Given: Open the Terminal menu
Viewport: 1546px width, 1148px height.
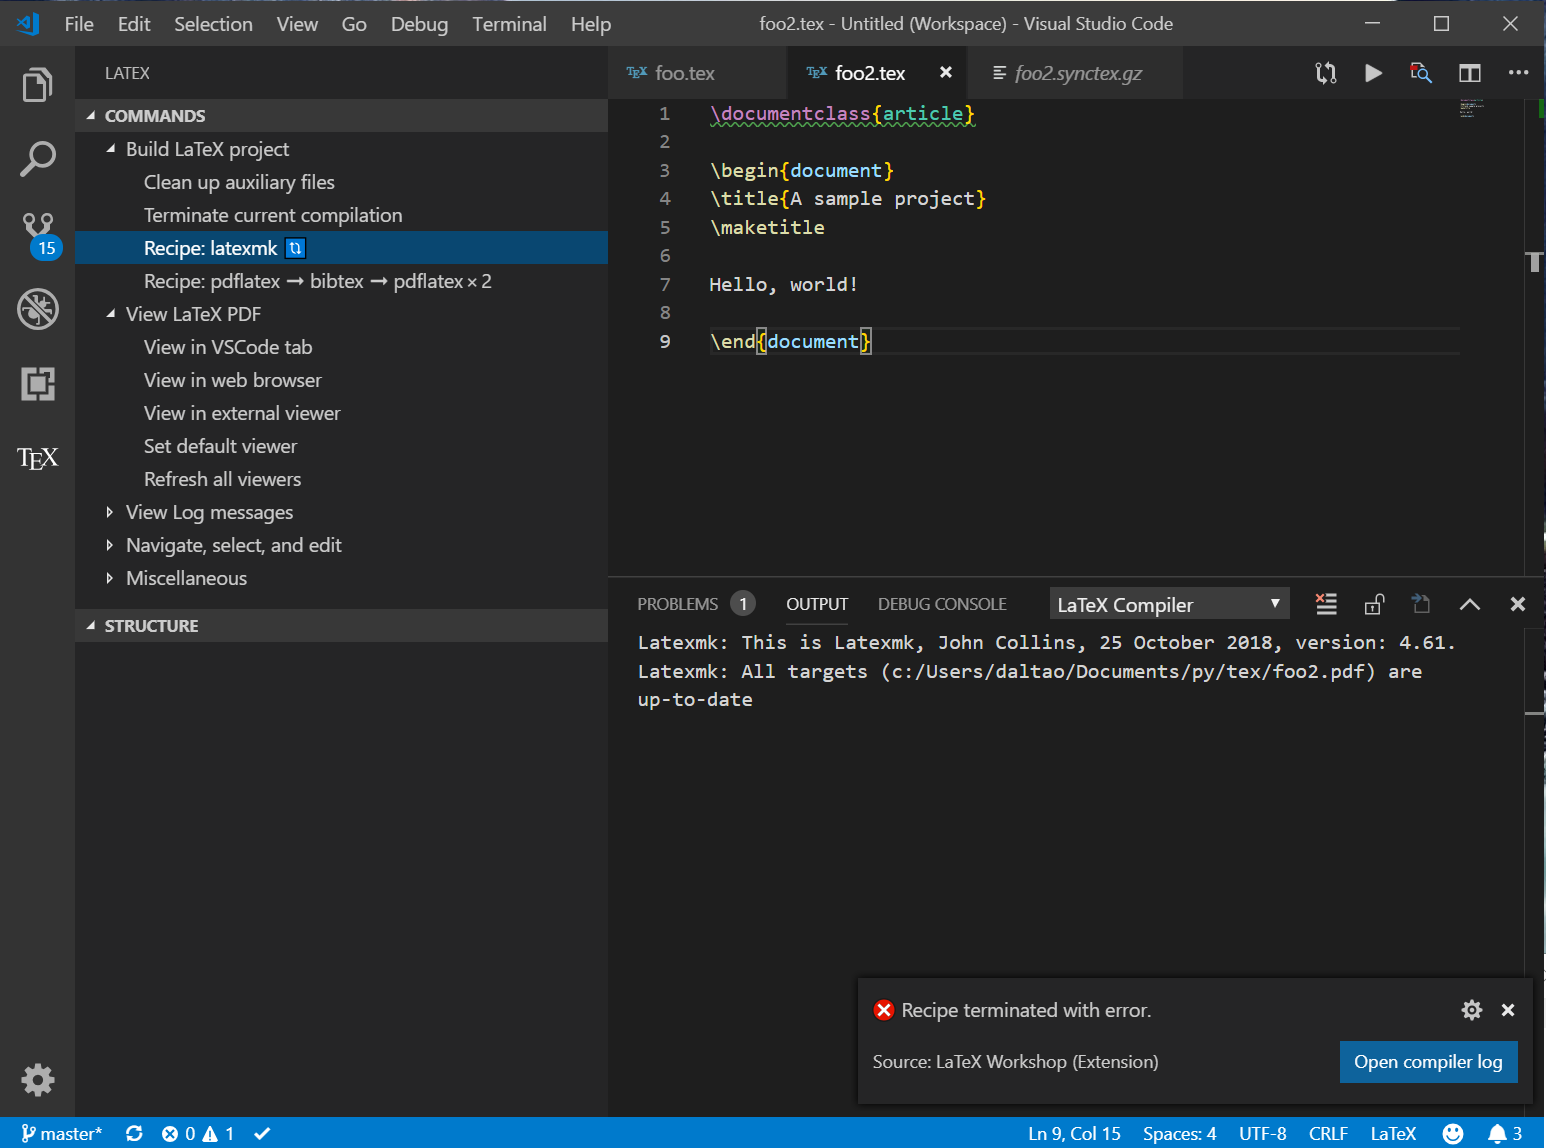Looking at the screenshot, I should (x=509, y=24).
